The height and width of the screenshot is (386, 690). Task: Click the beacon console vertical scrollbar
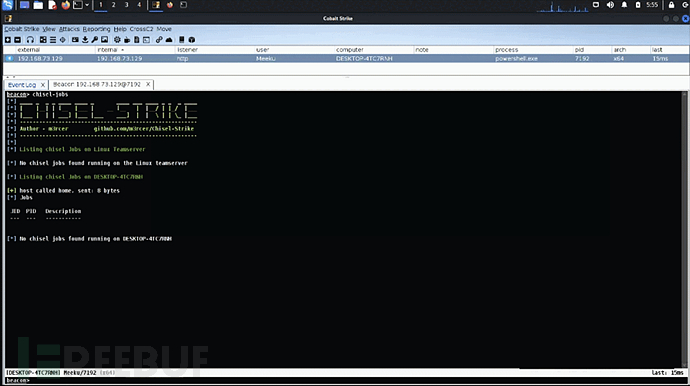[x=684, y=229]
